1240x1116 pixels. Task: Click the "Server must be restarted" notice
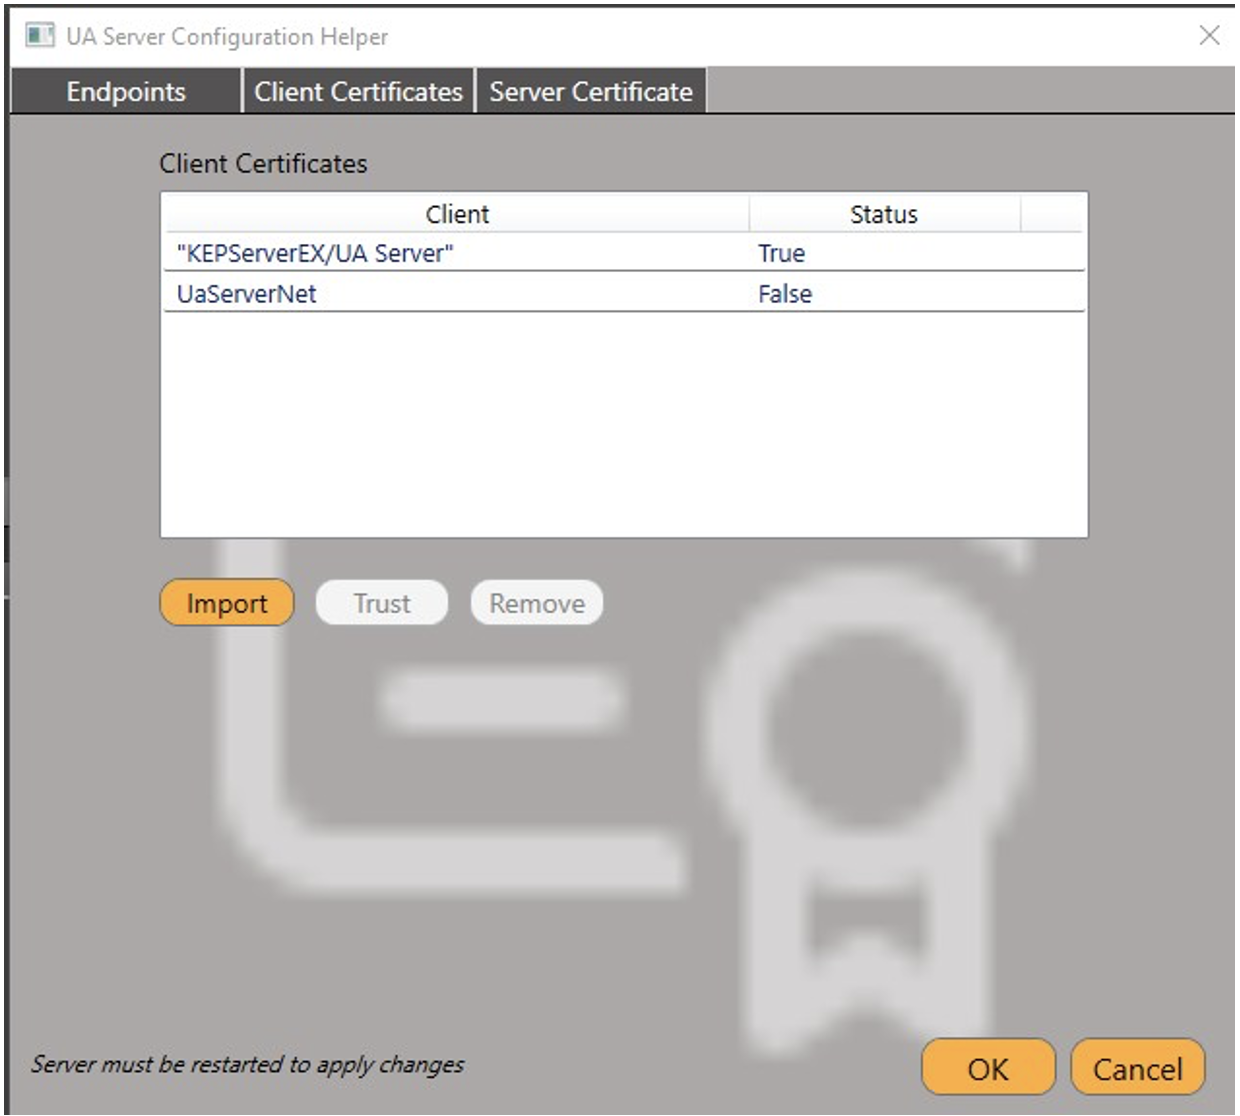coord(247,1064)
